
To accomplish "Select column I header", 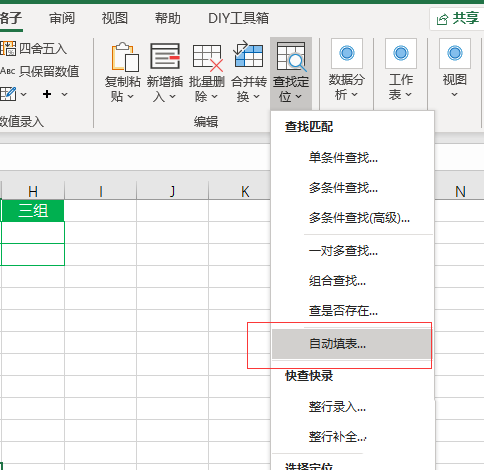I will point(101,191).
